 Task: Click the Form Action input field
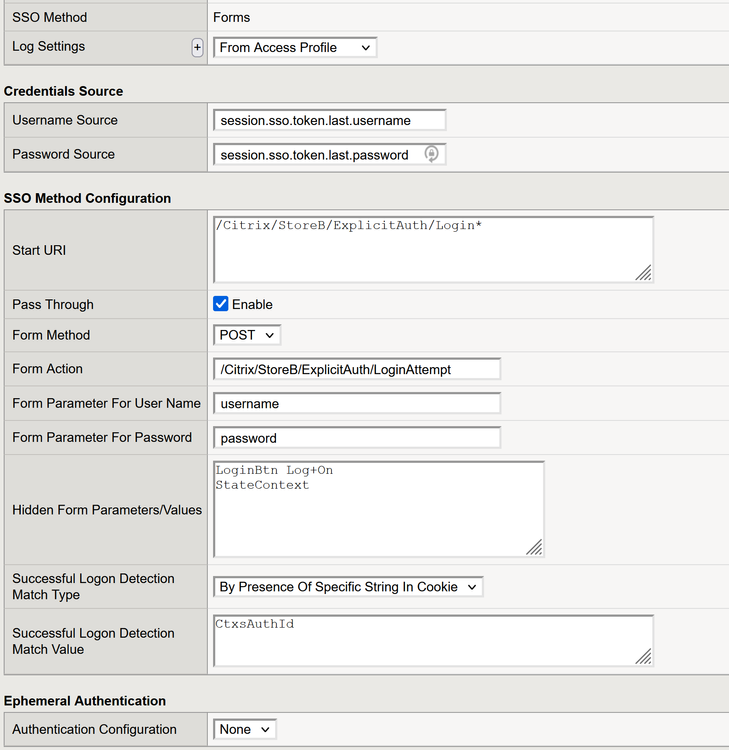[x=356, y=369]
